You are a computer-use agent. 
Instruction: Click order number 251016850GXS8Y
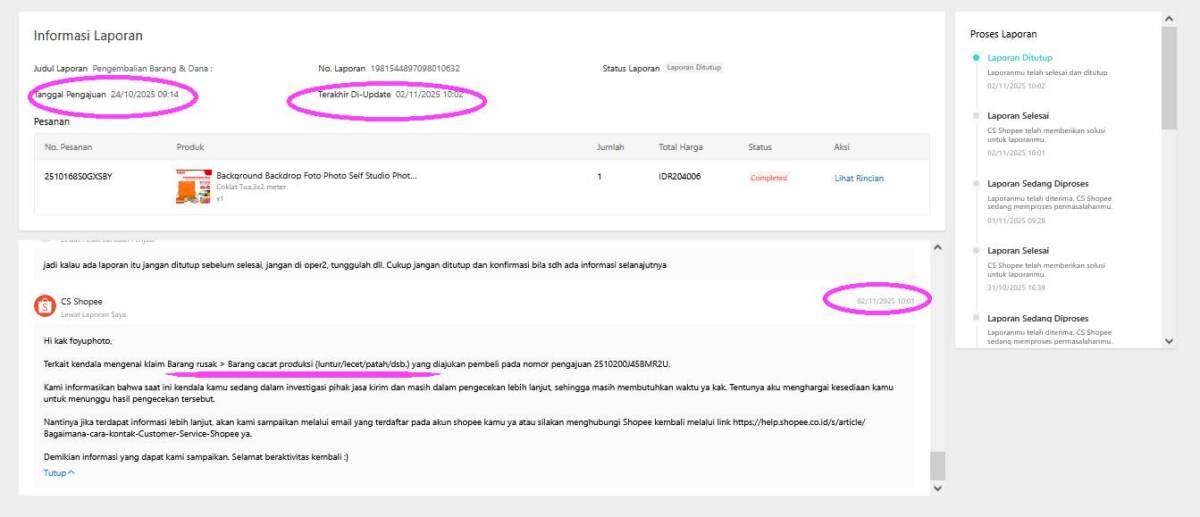pyautogui.click(x=78, y=178)
